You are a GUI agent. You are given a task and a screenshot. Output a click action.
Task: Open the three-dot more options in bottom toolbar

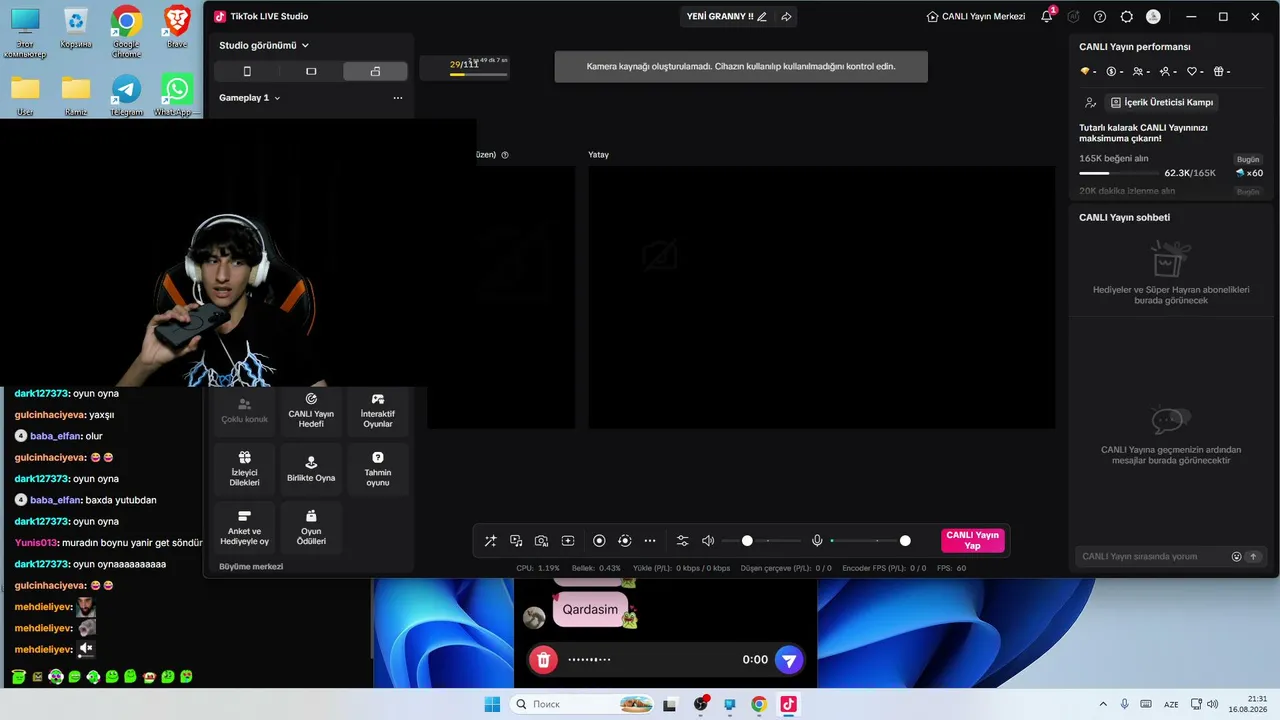pyautogui.click(x=650, y=541)
